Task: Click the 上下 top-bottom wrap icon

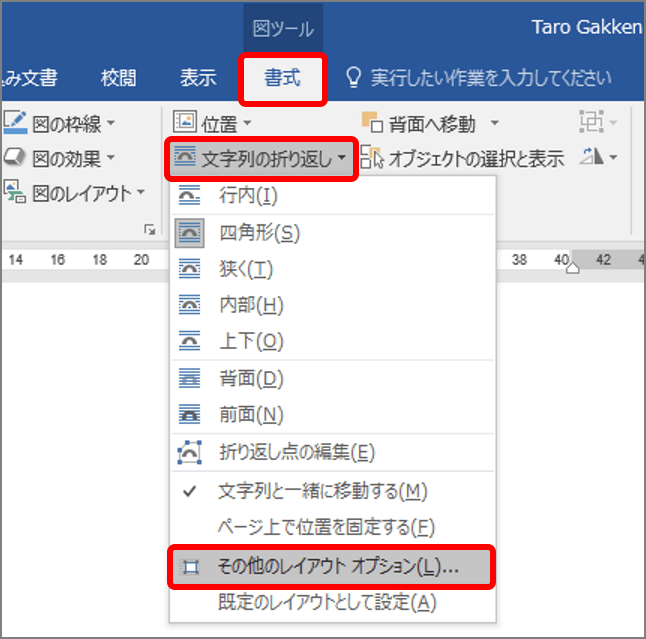Action: point(190,341)
